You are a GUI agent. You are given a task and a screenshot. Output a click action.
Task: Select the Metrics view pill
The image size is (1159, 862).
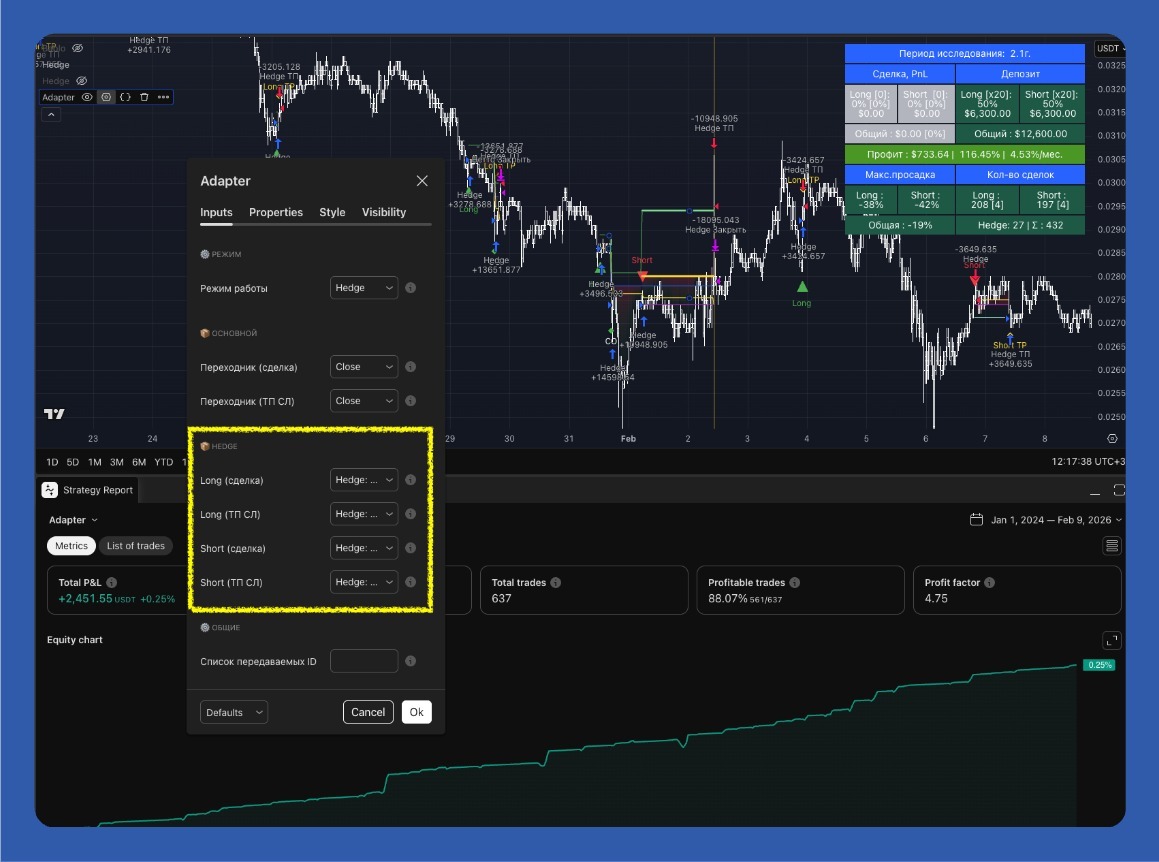[x=72, y=546]
